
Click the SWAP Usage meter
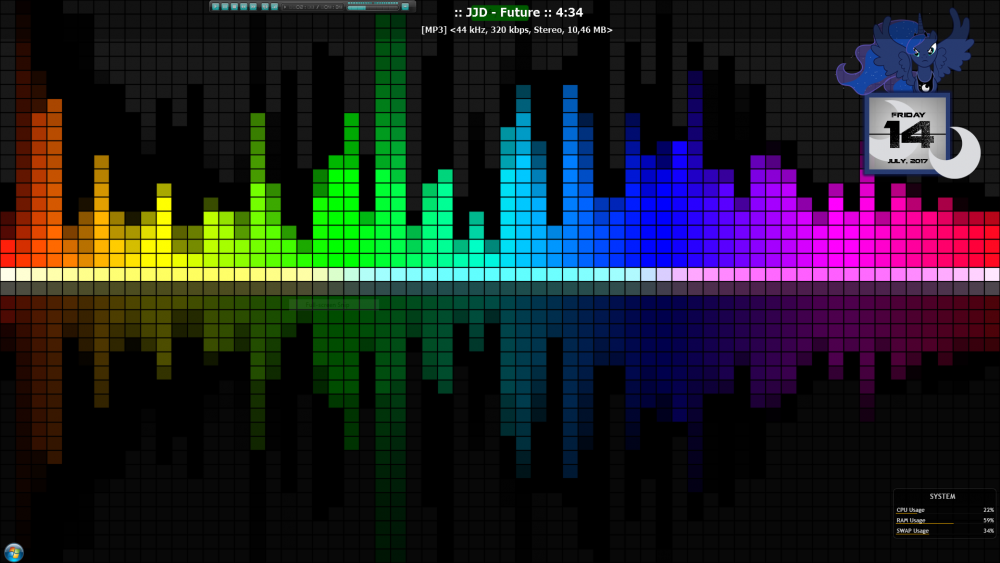coord(945,531)
